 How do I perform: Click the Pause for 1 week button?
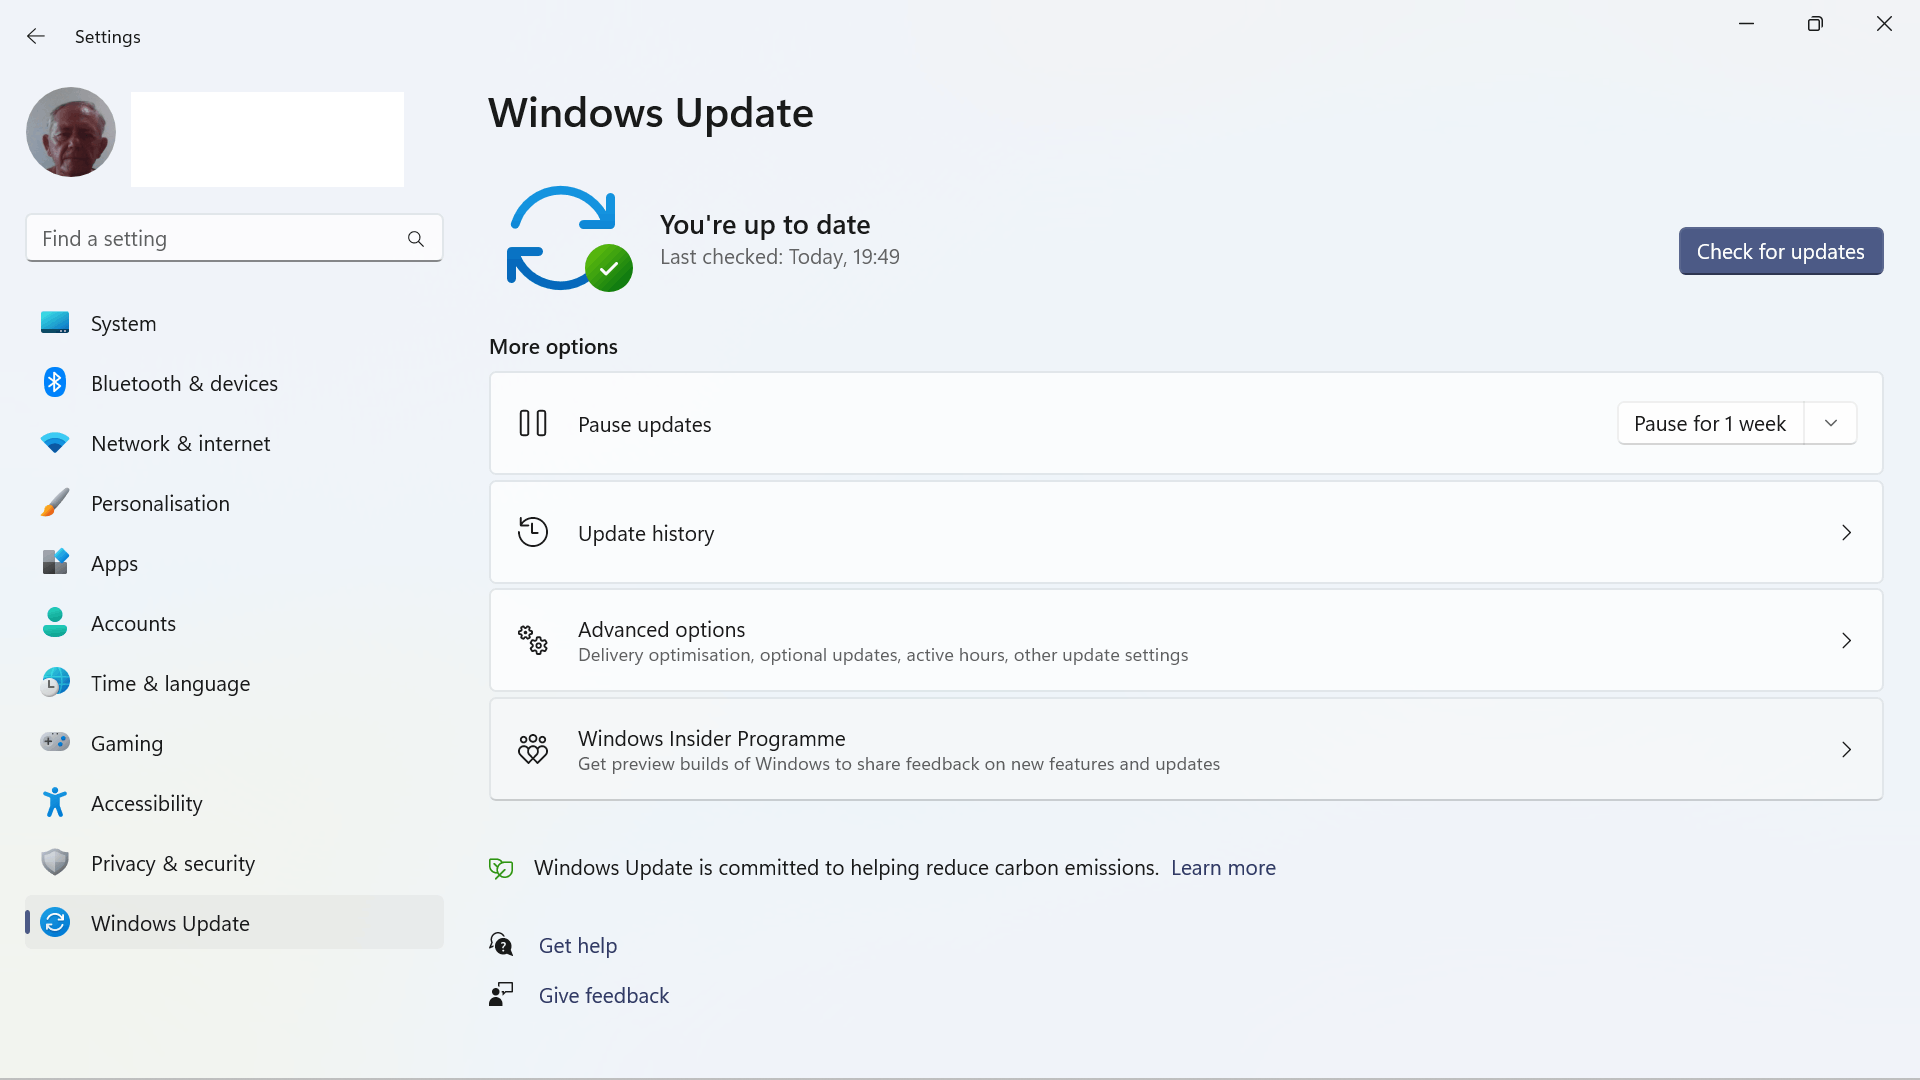tap(1710, 424)
